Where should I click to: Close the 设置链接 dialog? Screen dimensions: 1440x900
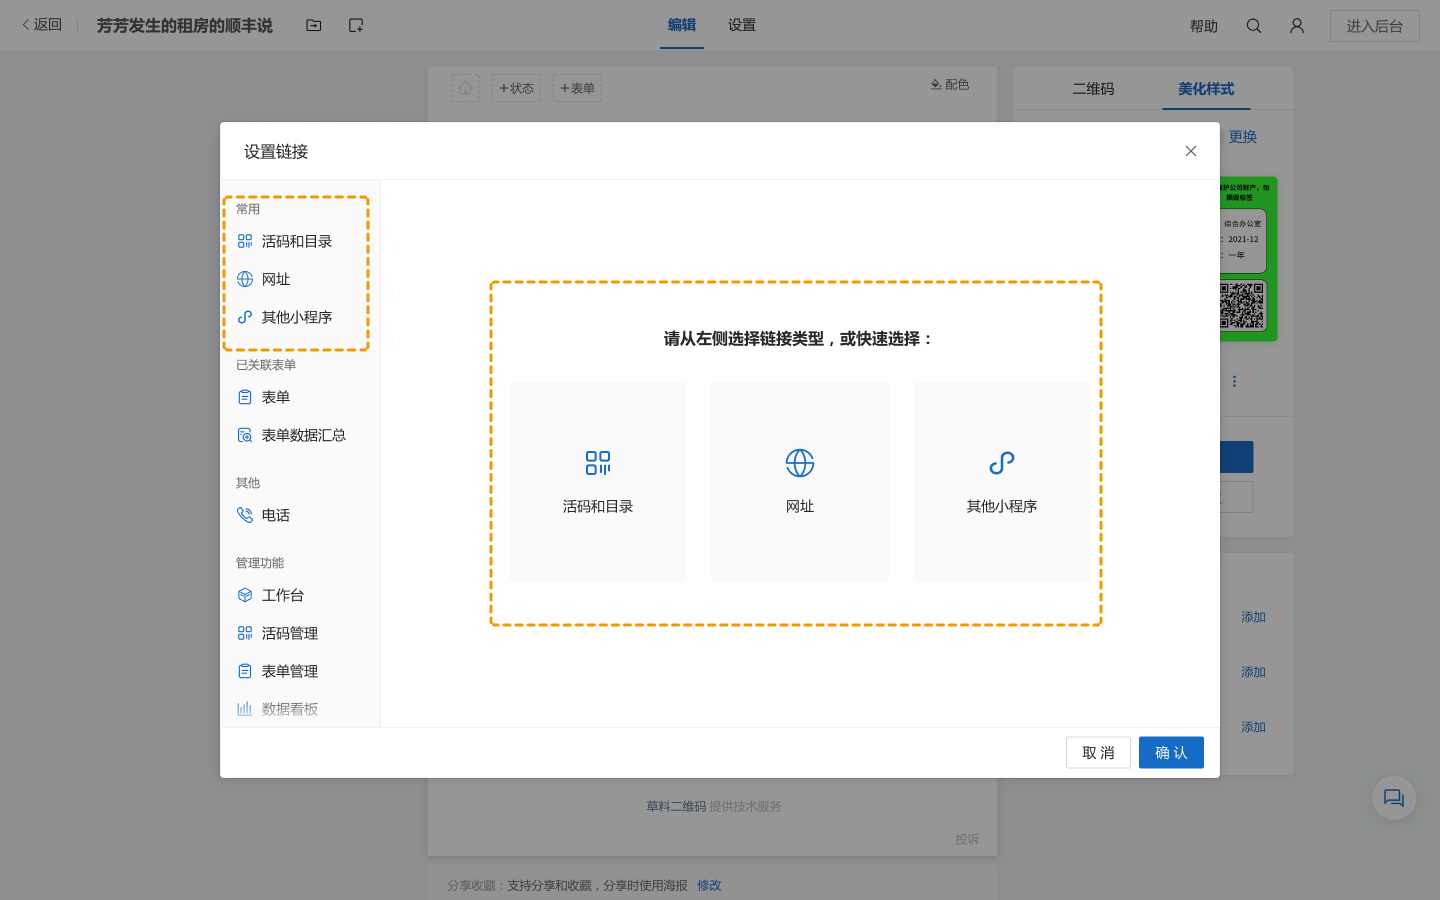click(1190, 151)
